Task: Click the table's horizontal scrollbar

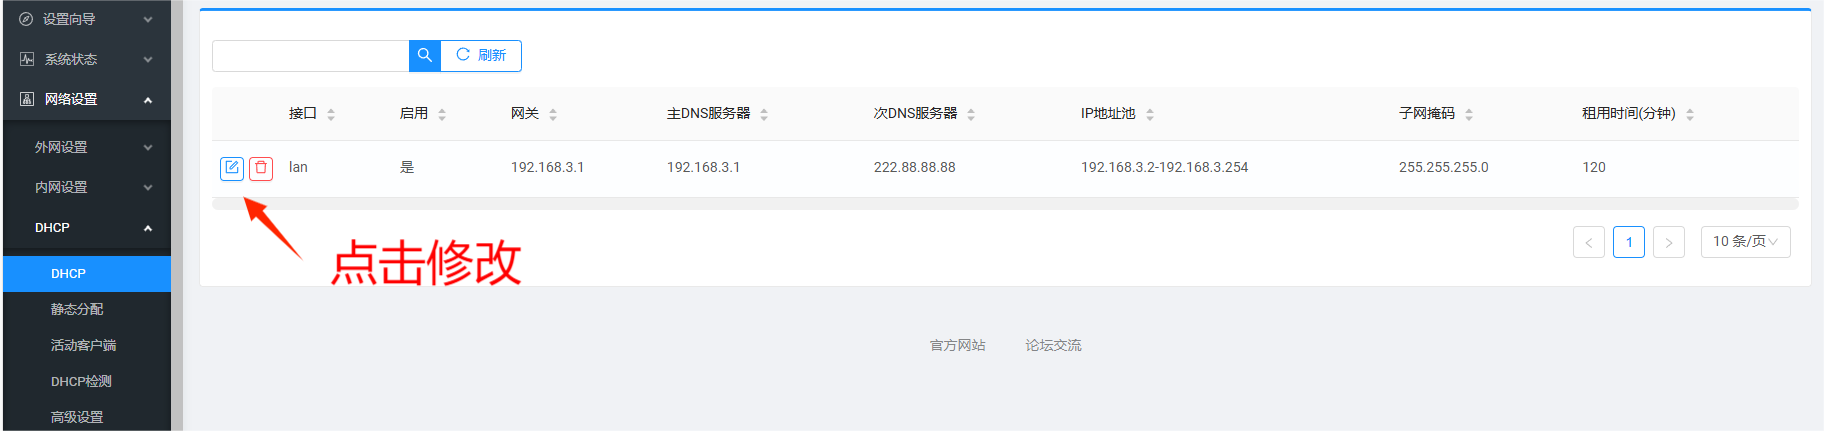Action: [x=1004, y=204]
